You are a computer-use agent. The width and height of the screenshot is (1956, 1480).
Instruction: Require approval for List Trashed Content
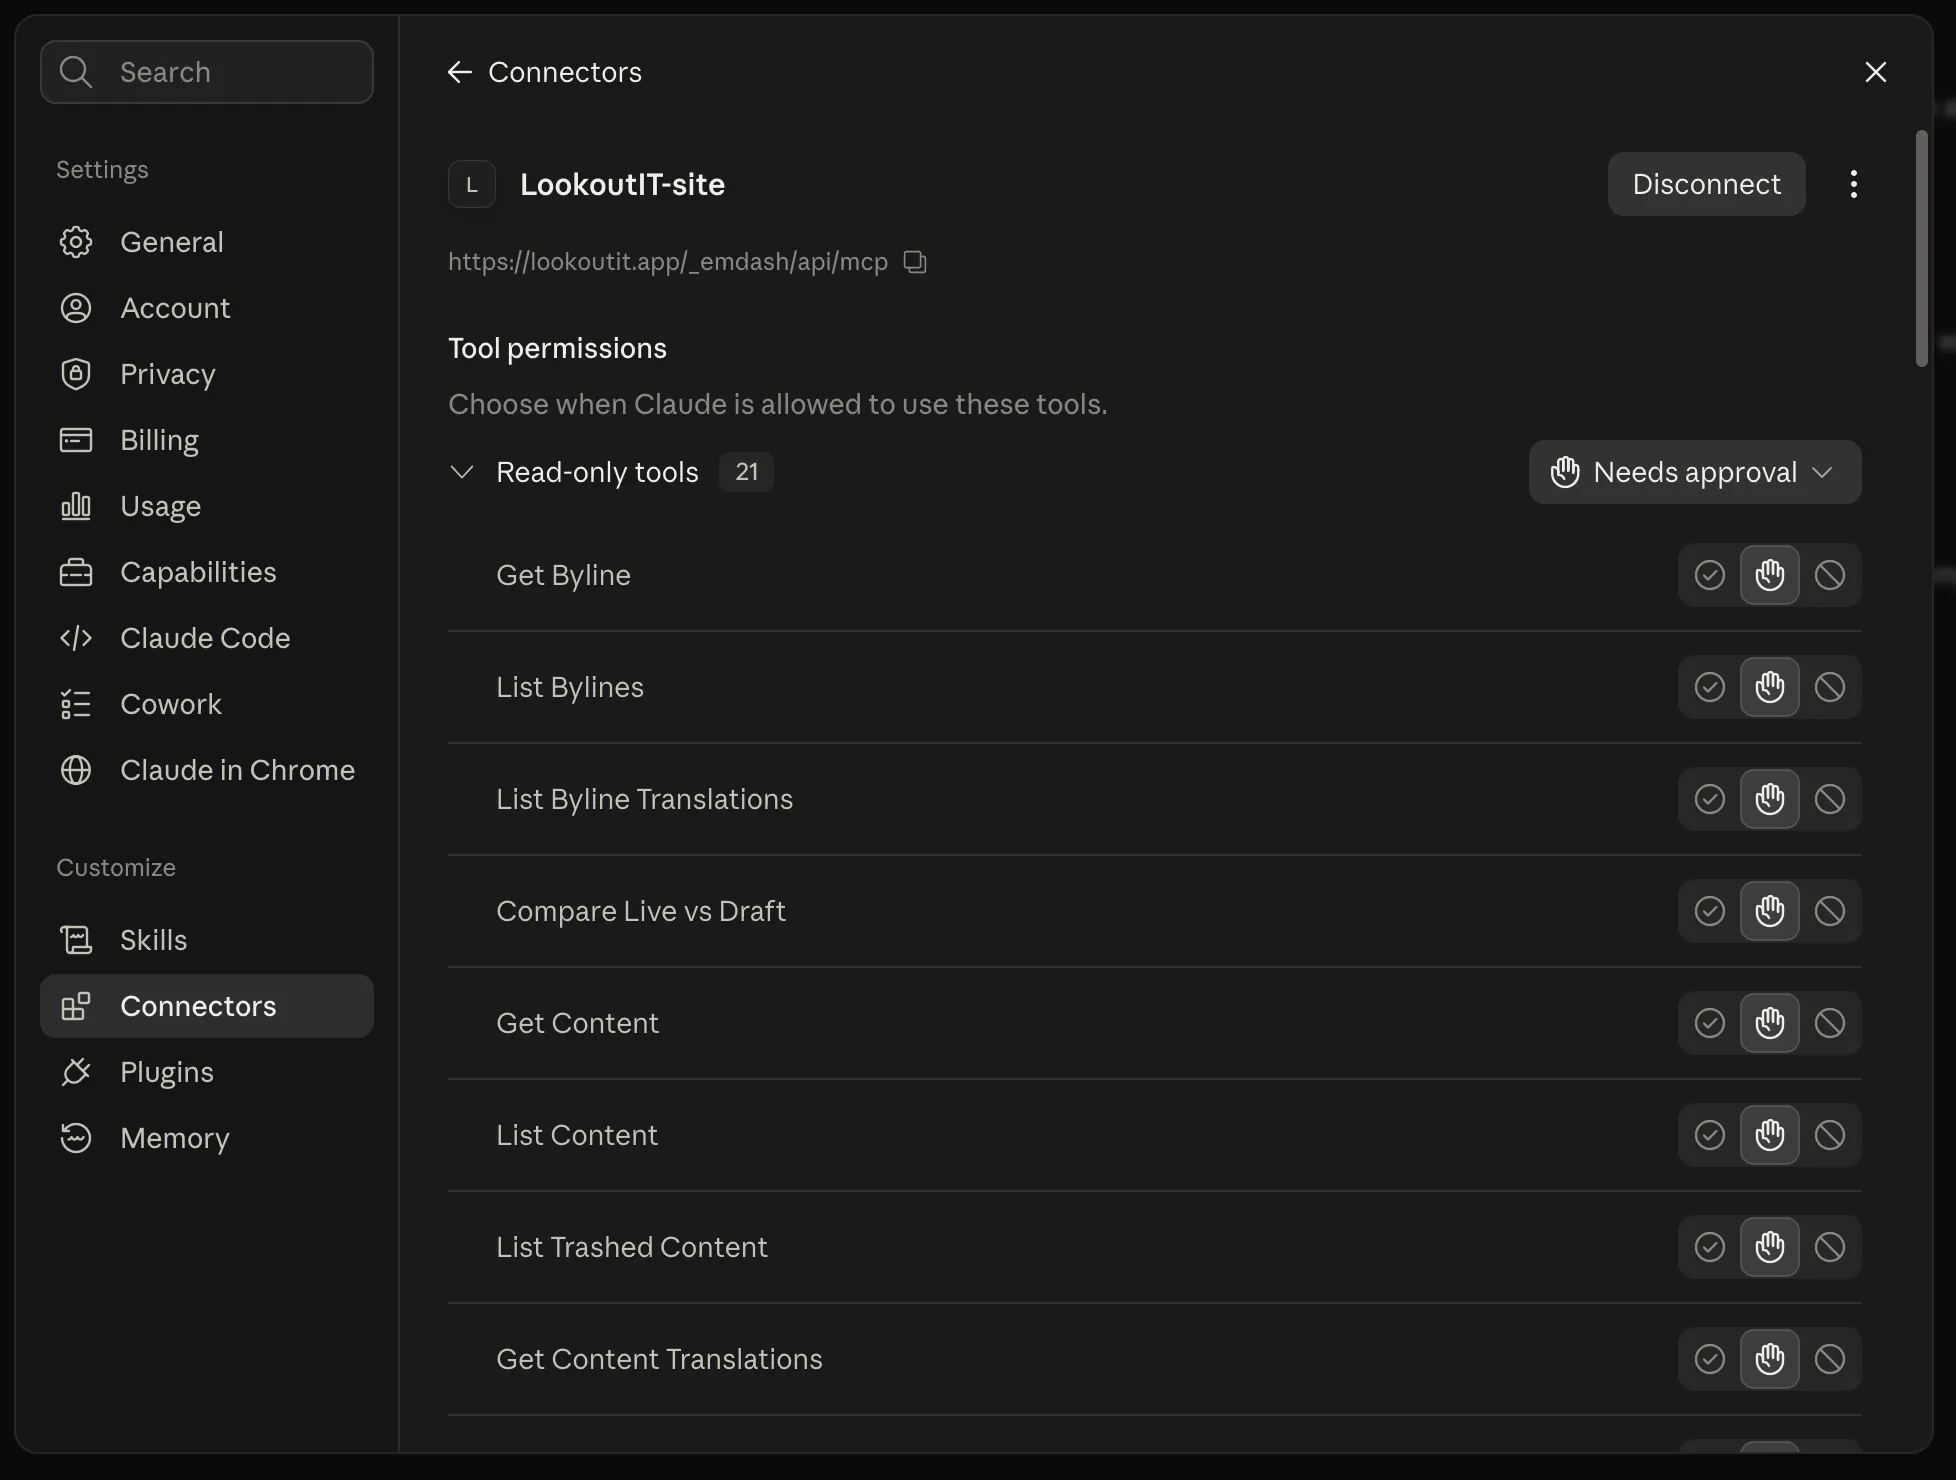click(1770, 1247)
